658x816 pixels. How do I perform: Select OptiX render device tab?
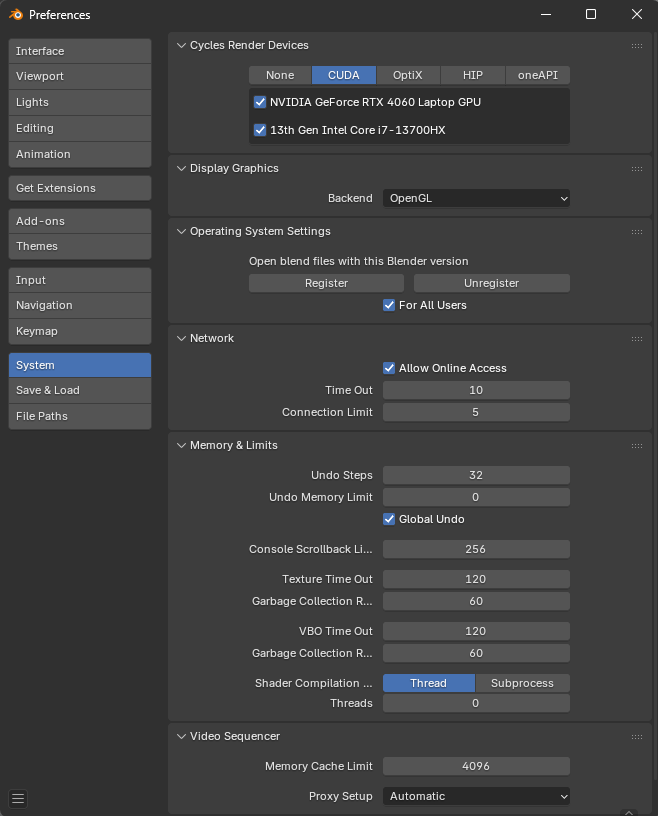408,75
